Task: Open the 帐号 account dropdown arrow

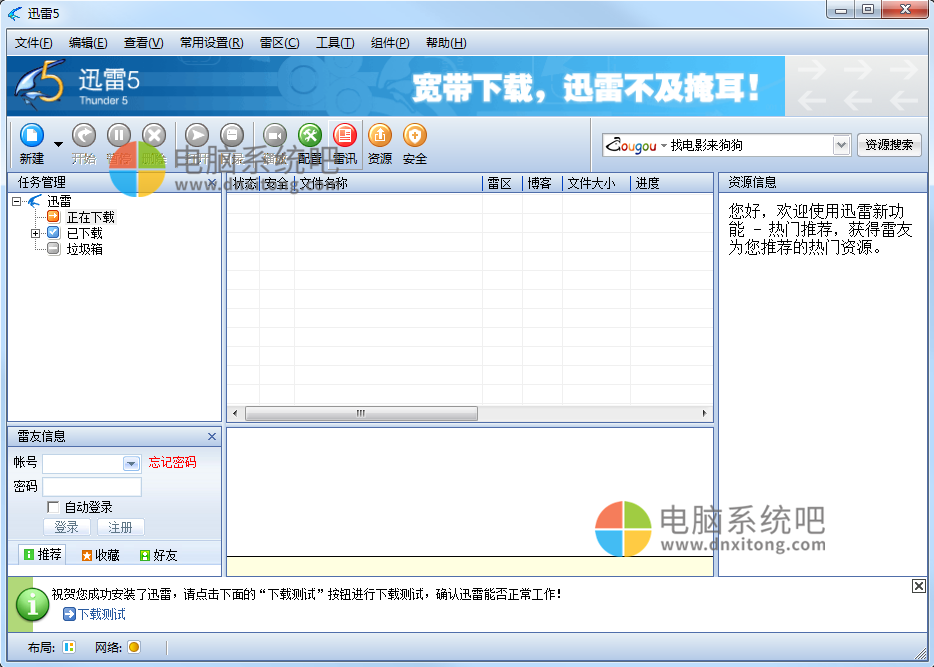Action: tap(131, 463)
